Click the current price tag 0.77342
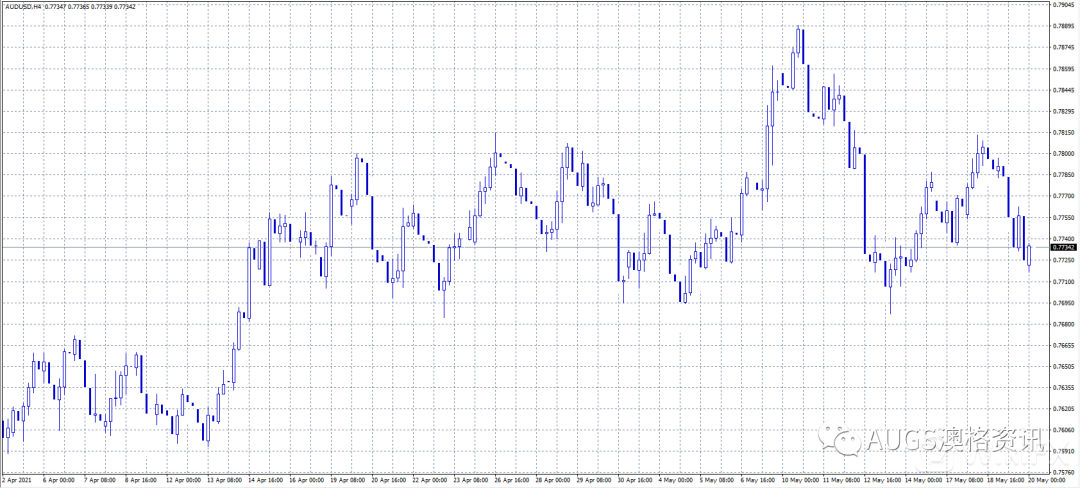The width and height of the screenshot is (1080, 488). click(1064, 247)
